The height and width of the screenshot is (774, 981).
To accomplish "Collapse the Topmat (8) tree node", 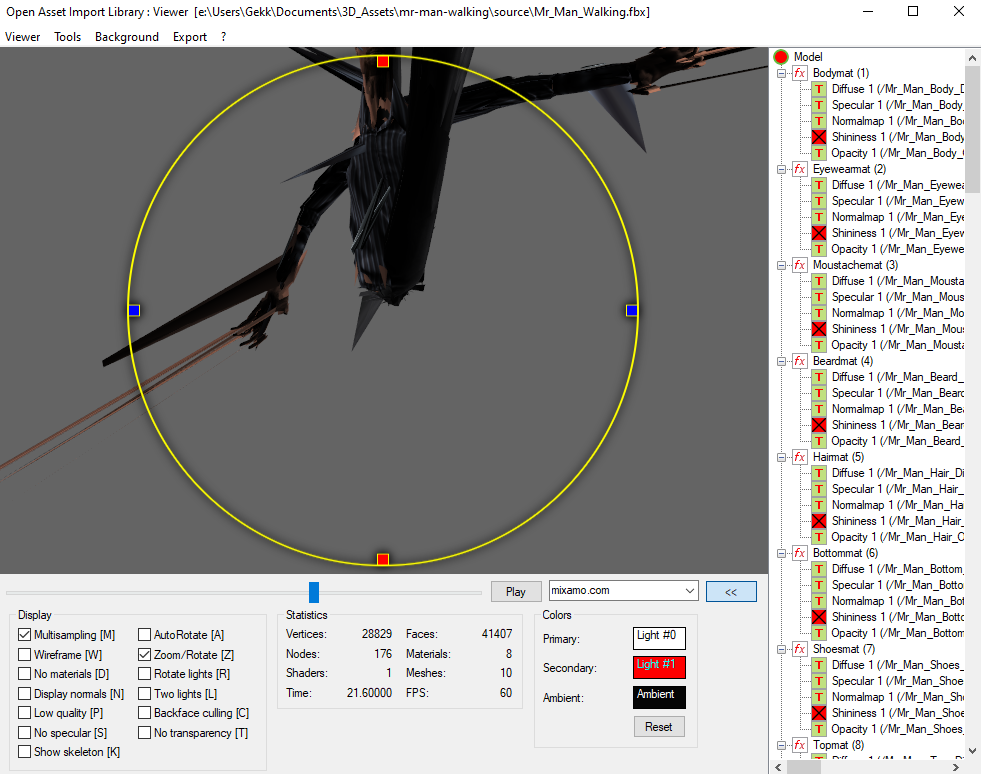I will click(x=781, y=745).
